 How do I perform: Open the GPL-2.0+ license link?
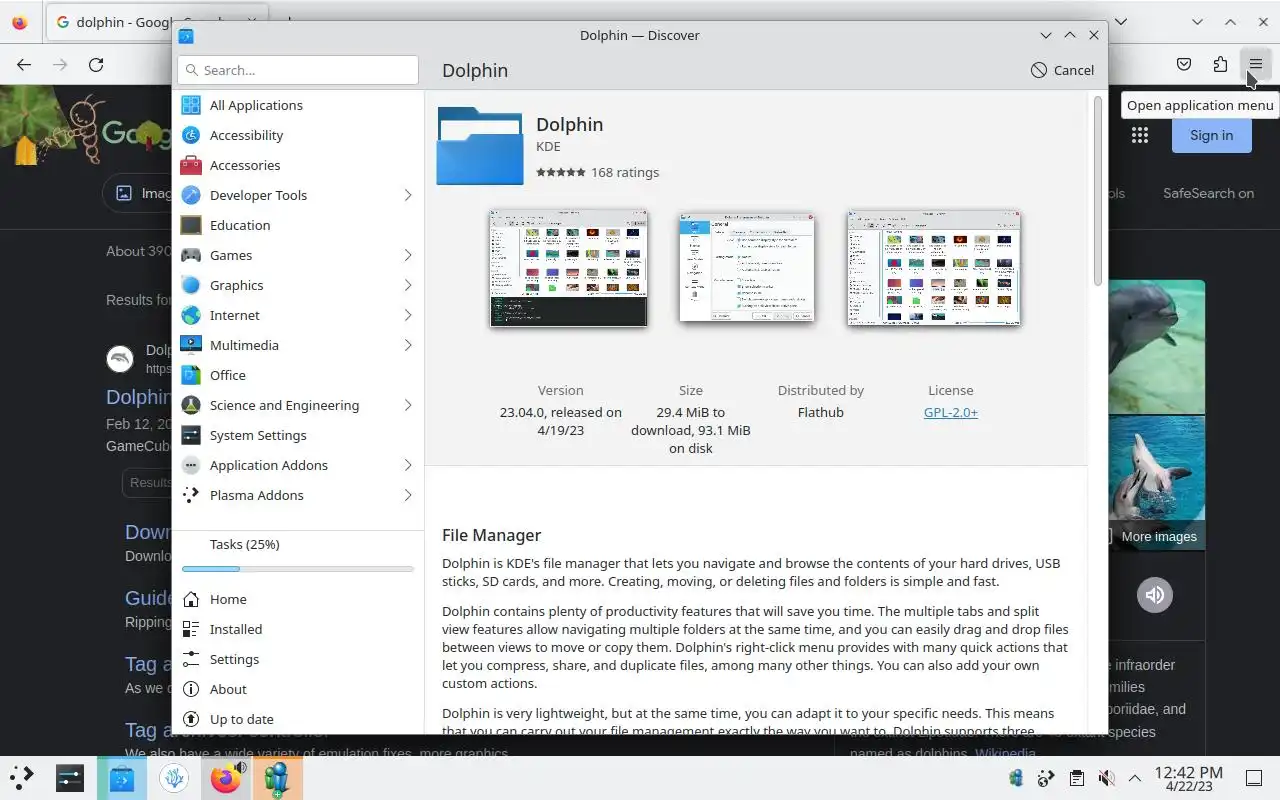click(x=951, y=412)
